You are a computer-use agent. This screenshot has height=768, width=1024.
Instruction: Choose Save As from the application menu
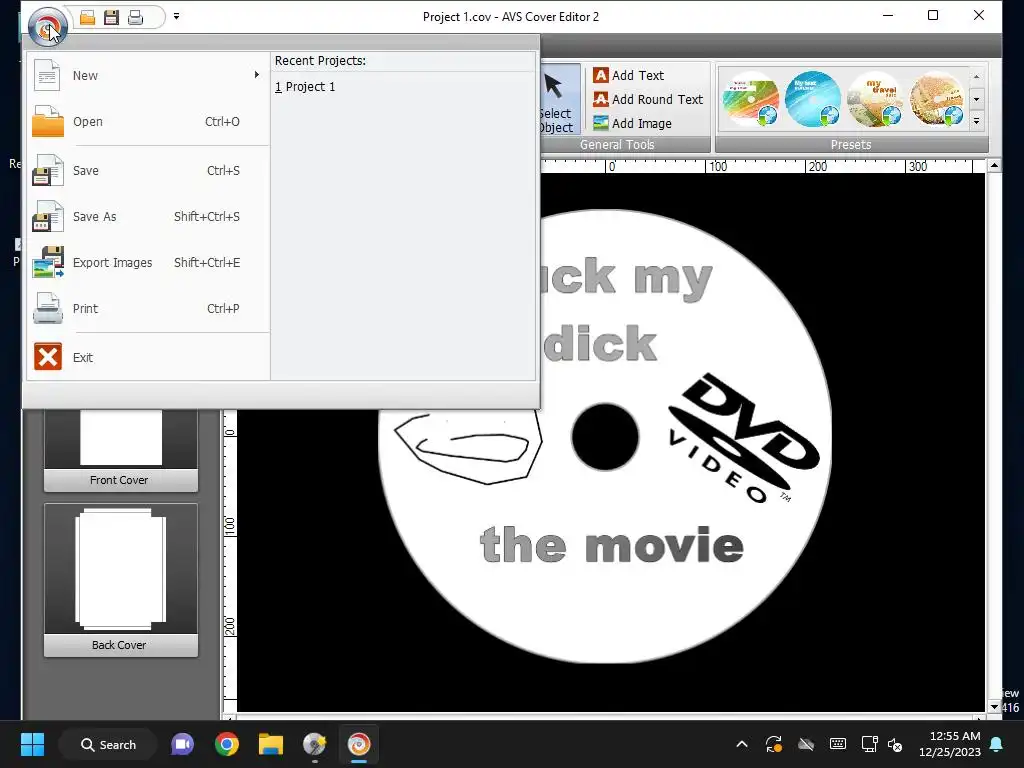[x=148, y=216]
